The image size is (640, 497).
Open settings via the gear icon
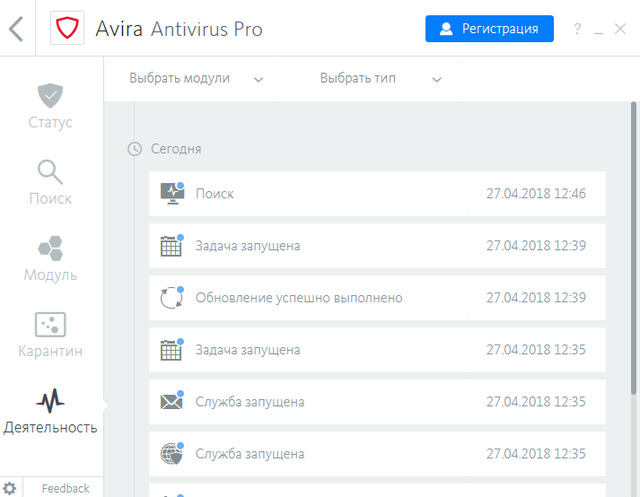(9, 488)
